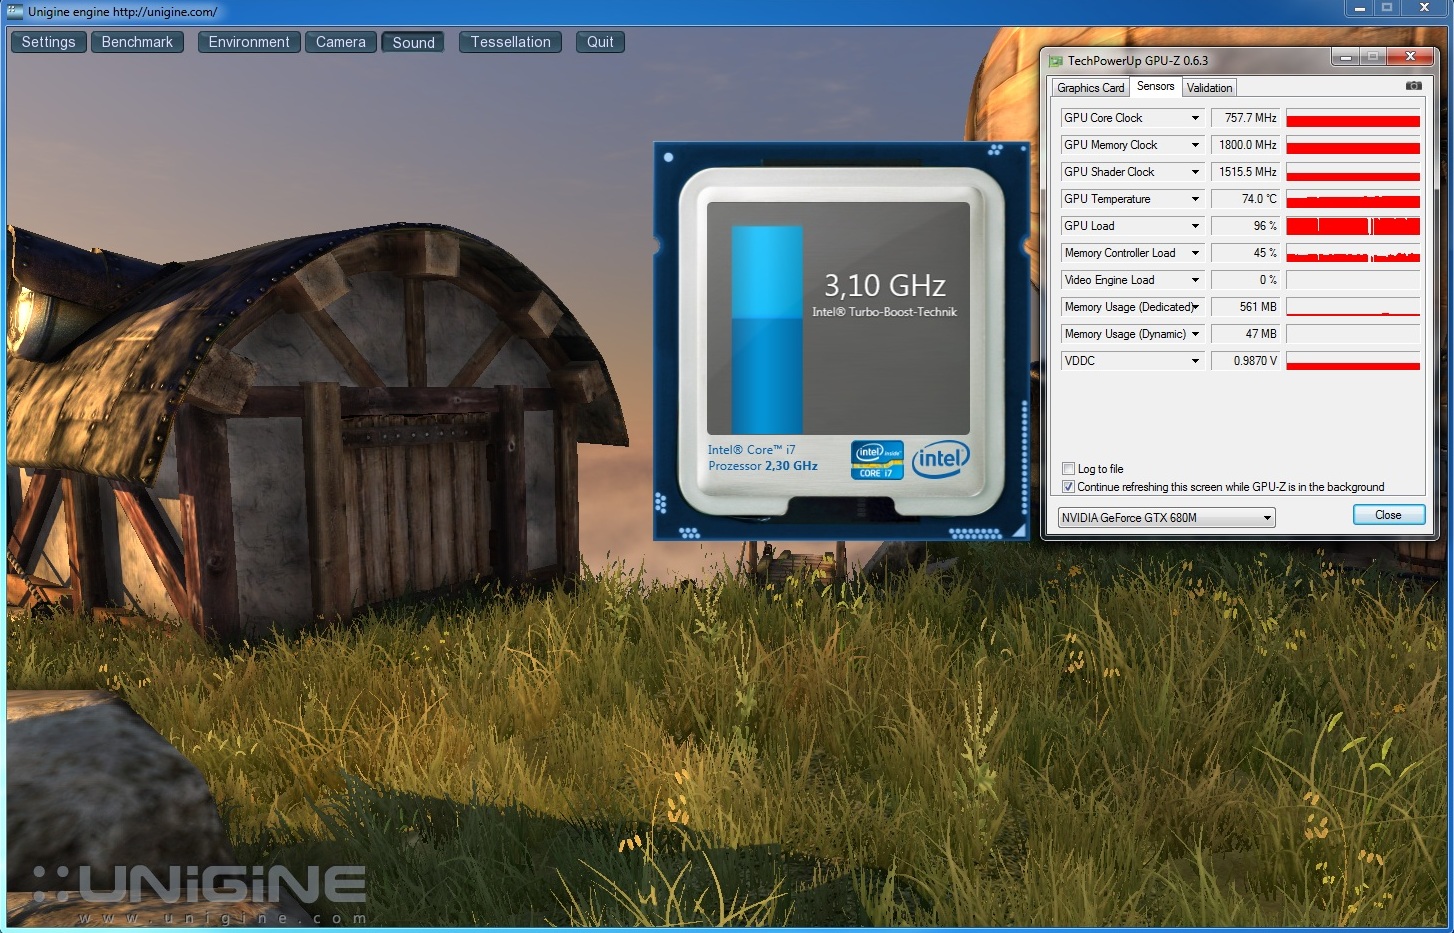The width and height of the screenshot is (1454, 933).
Task: Expand the VDDC sensor dropdown
Action: pos(1194,361)
